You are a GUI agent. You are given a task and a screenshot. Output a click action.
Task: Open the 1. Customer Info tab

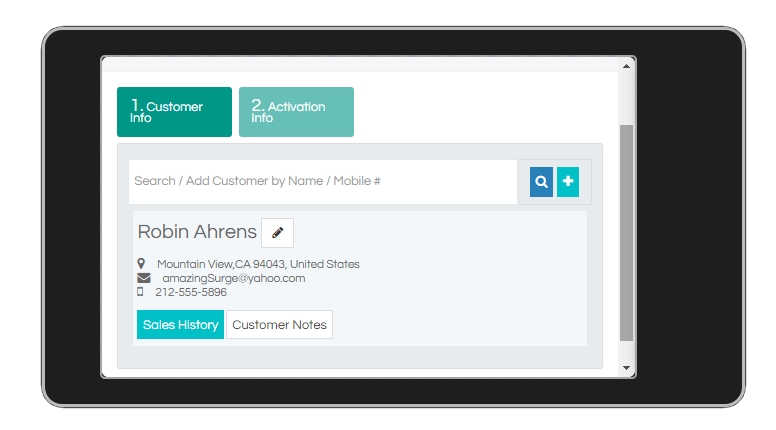[174, 112]
